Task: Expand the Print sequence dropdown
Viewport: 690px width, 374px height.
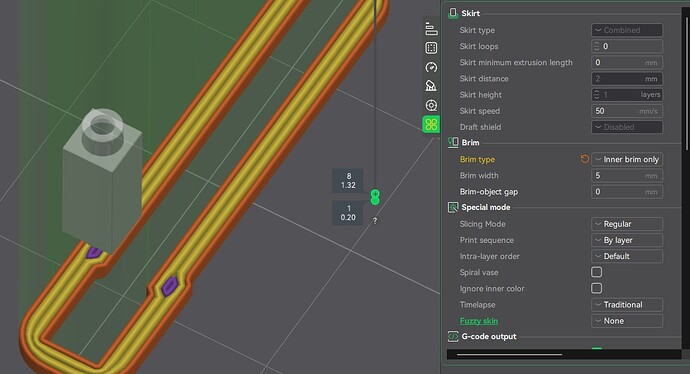Action: [x=627, y=240]
